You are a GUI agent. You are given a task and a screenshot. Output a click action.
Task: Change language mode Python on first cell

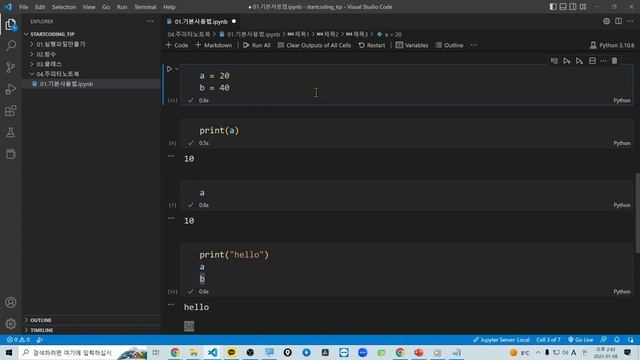[622, 100]
